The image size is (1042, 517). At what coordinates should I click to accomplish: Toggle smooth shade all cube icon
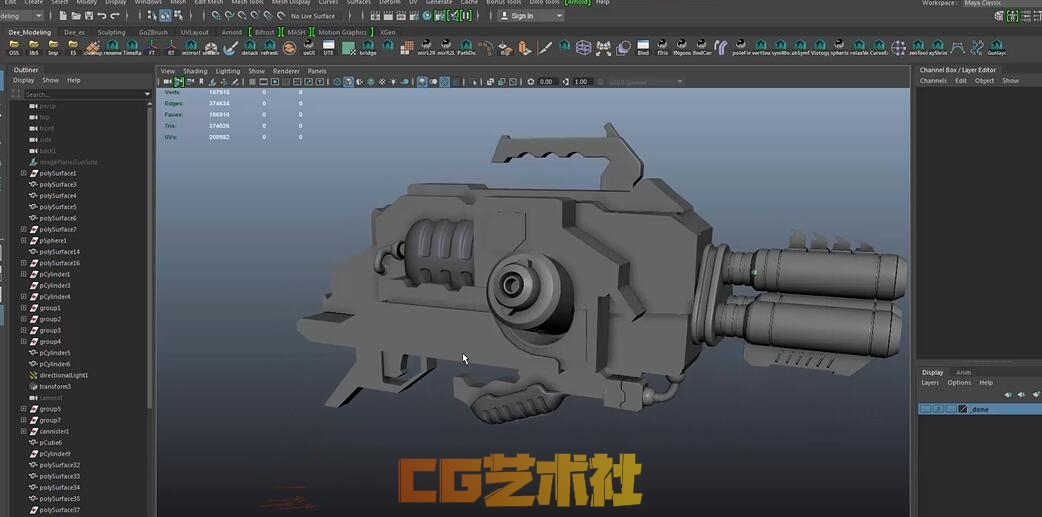(x=348, y=82)
